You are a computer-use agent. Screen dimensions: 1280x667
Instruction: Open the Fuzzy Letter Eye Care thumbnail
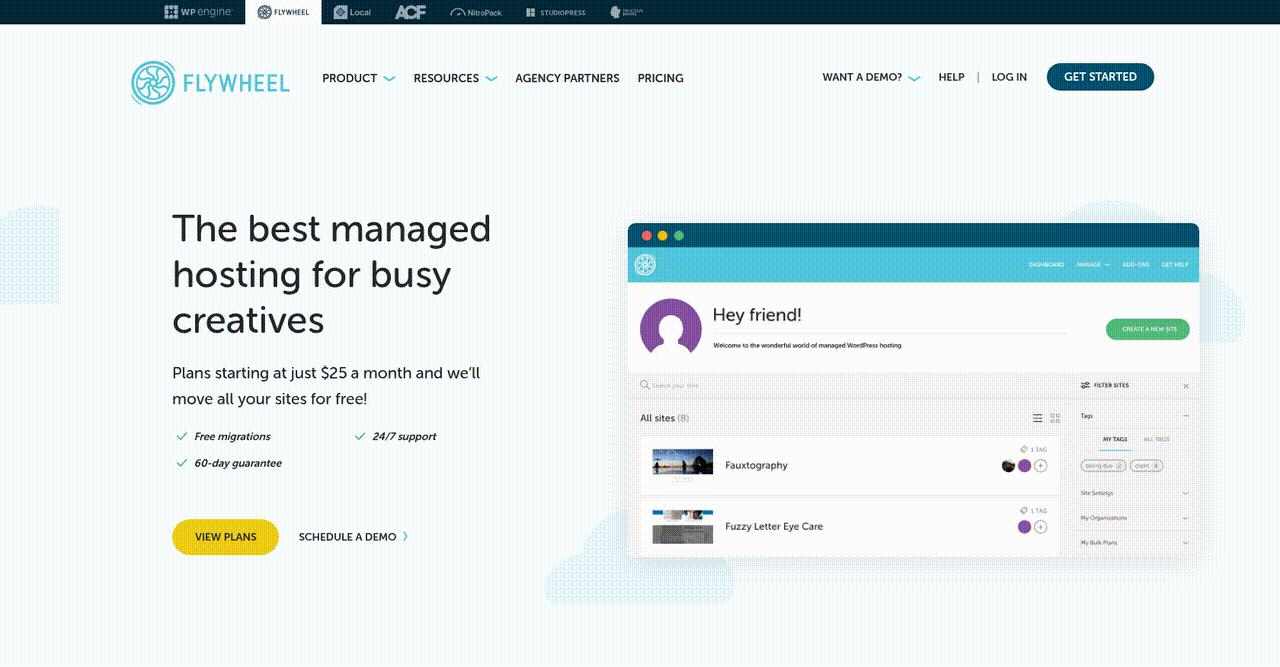click(683, 527)
